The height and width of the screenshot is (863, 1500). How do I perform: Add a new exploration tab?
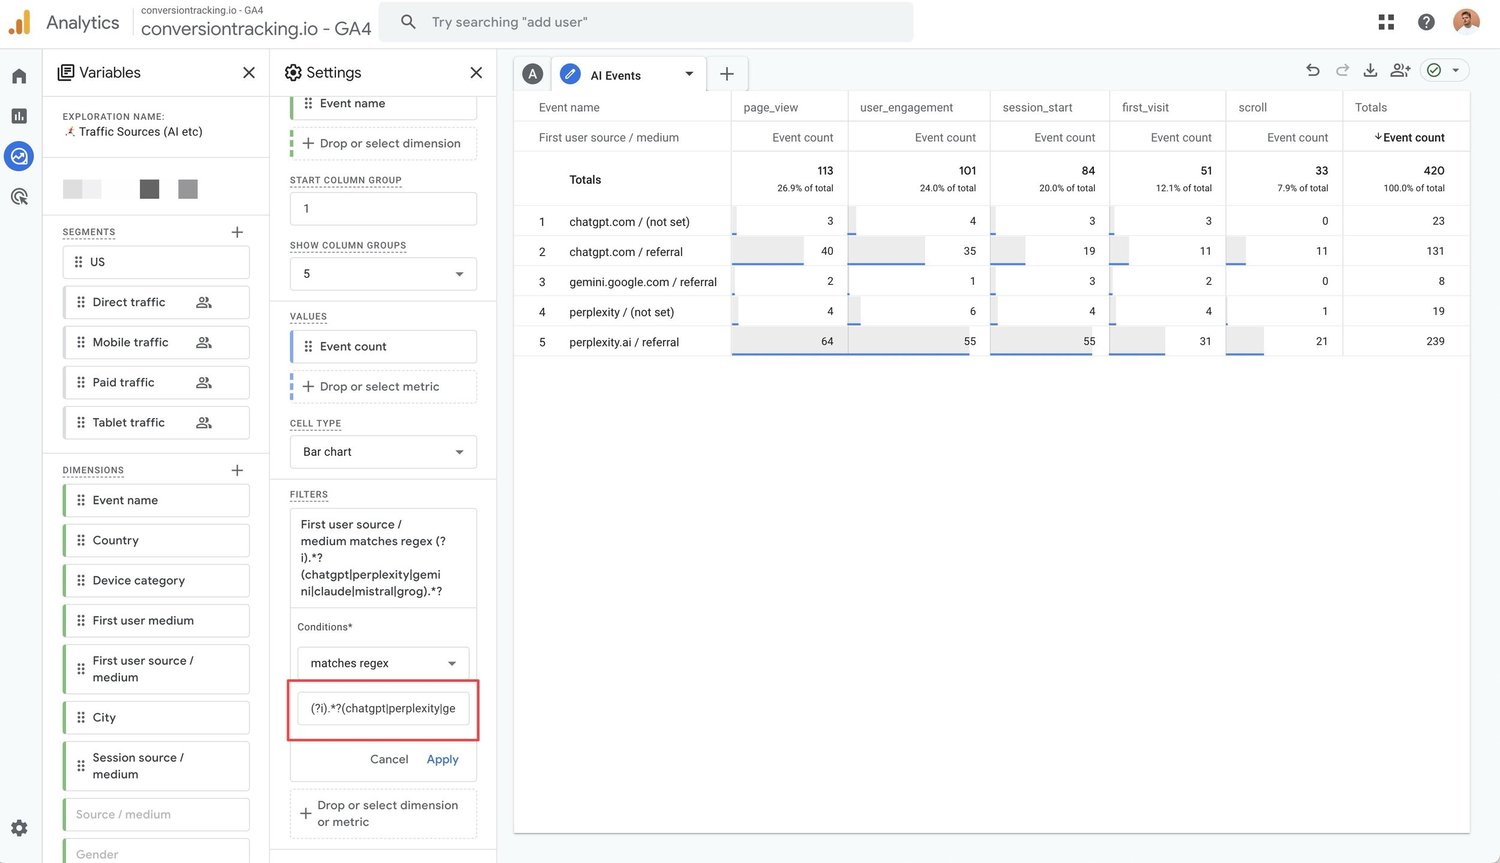pos(727,74)
